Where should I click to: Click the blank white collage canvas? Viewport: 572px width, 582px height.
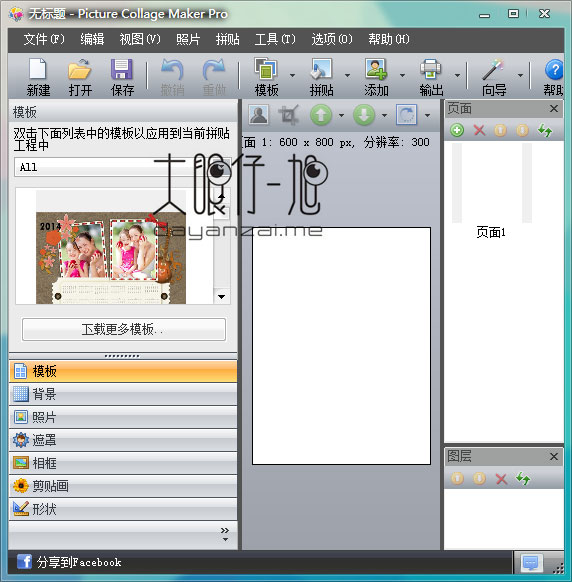341,346
